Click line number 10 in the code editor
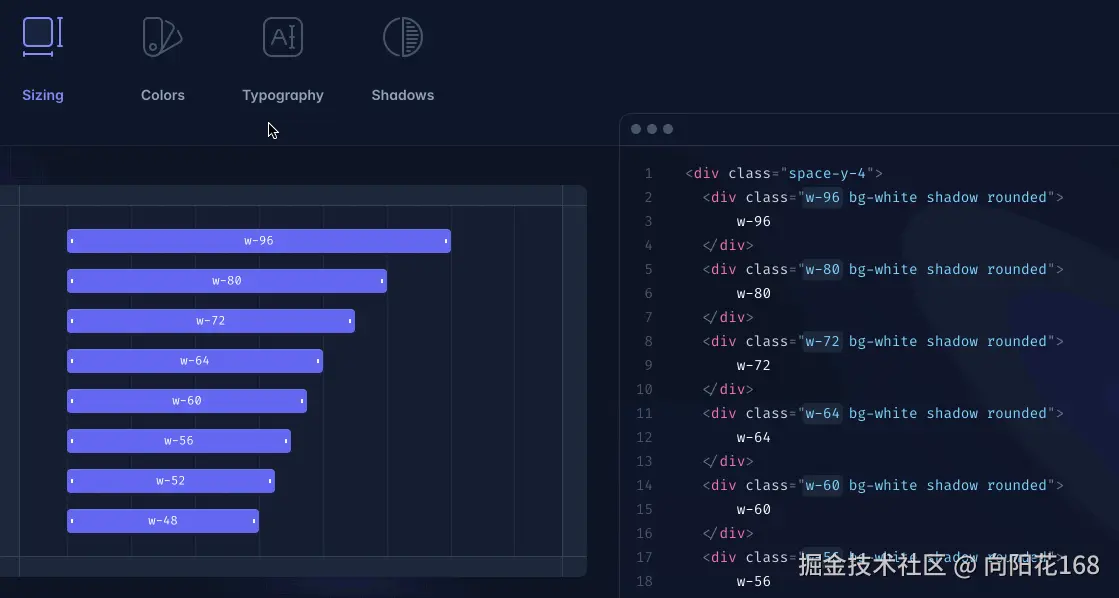Viewport: 1119px width, 598px height. tap(644, 389)
